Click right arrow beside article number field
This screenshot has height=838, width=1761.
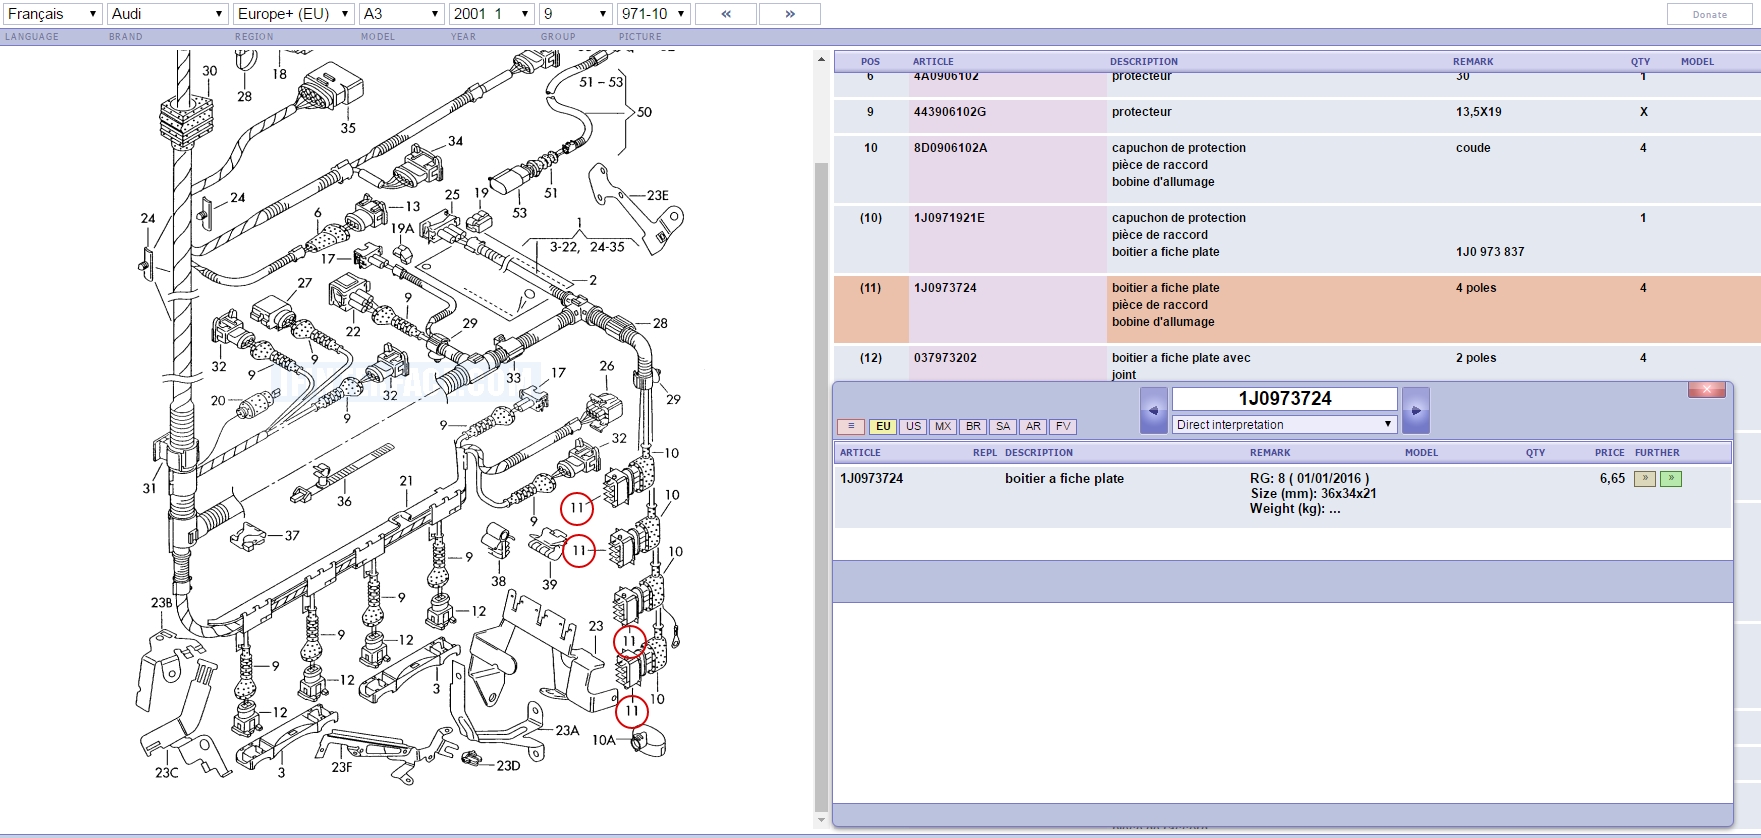(1415, 411)
